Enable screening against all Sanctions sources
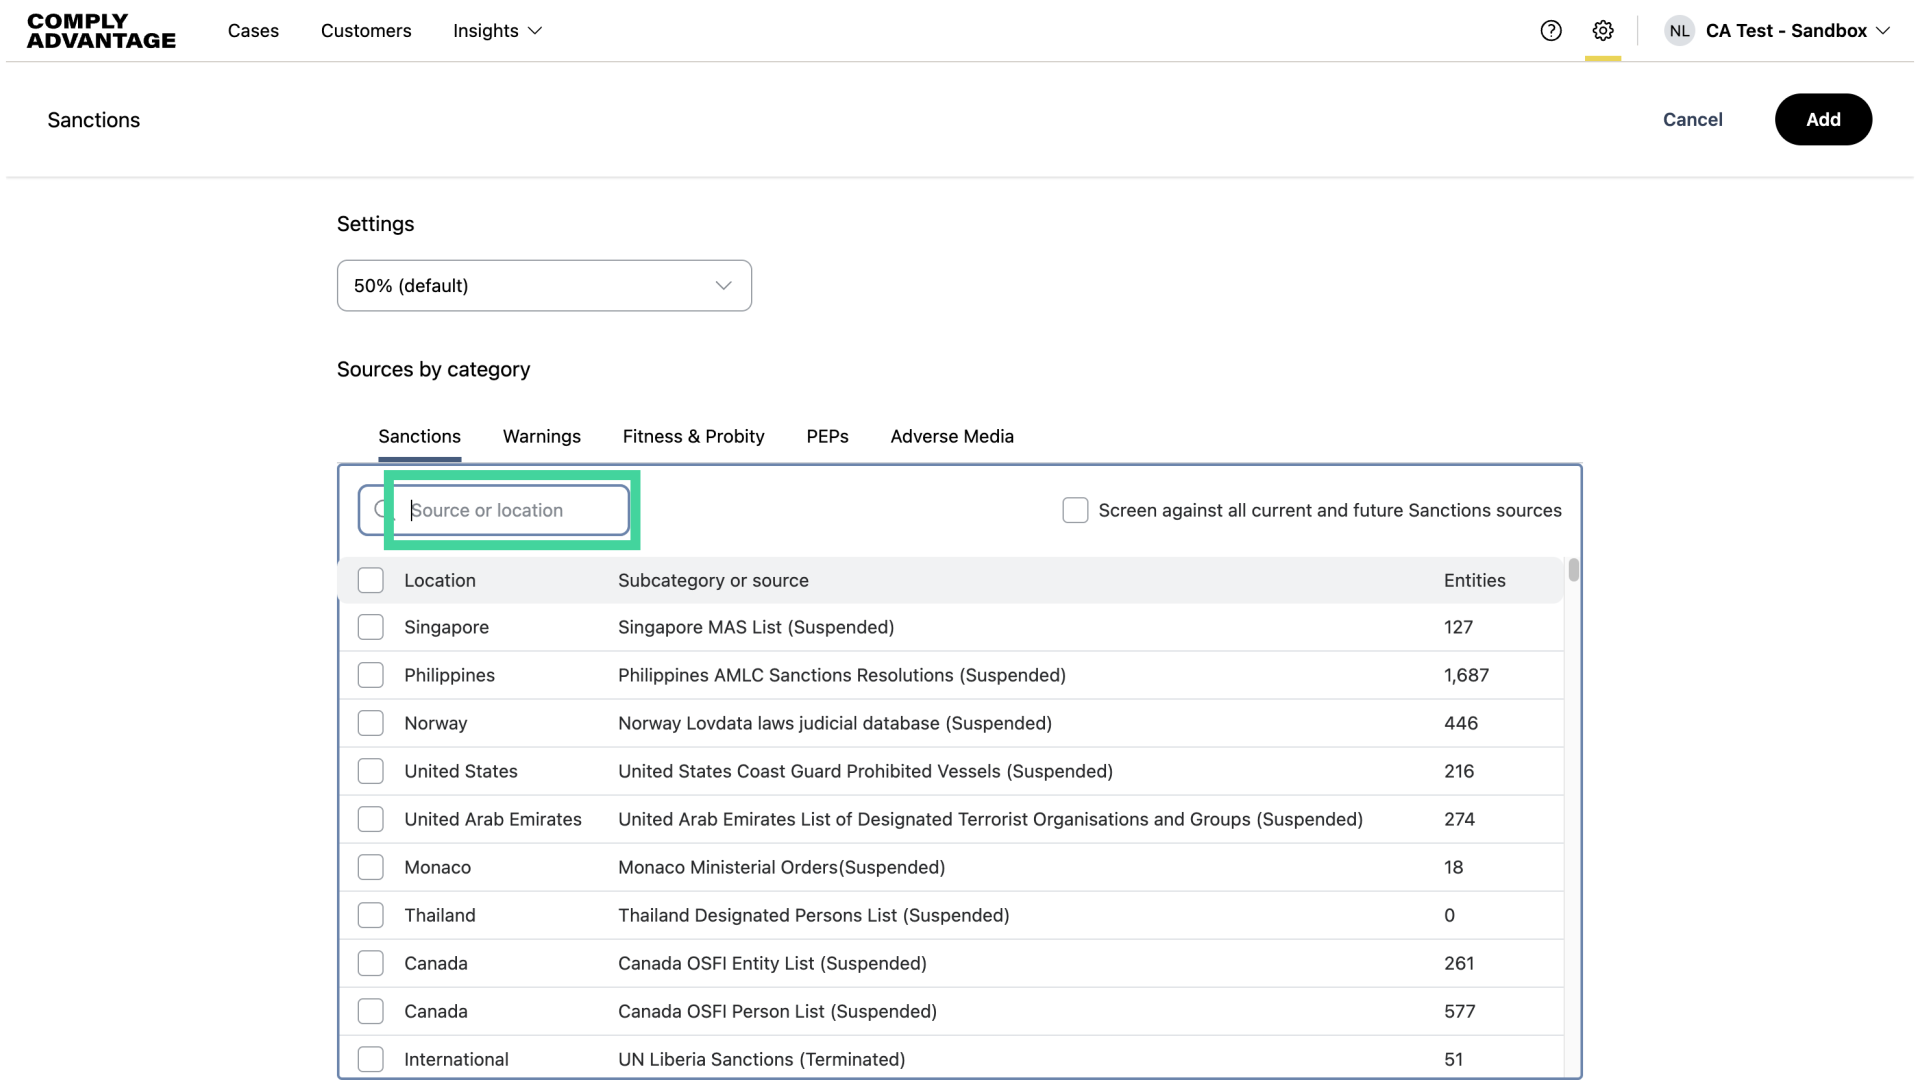The image size is (1920, 1080). click(1075, 510)
